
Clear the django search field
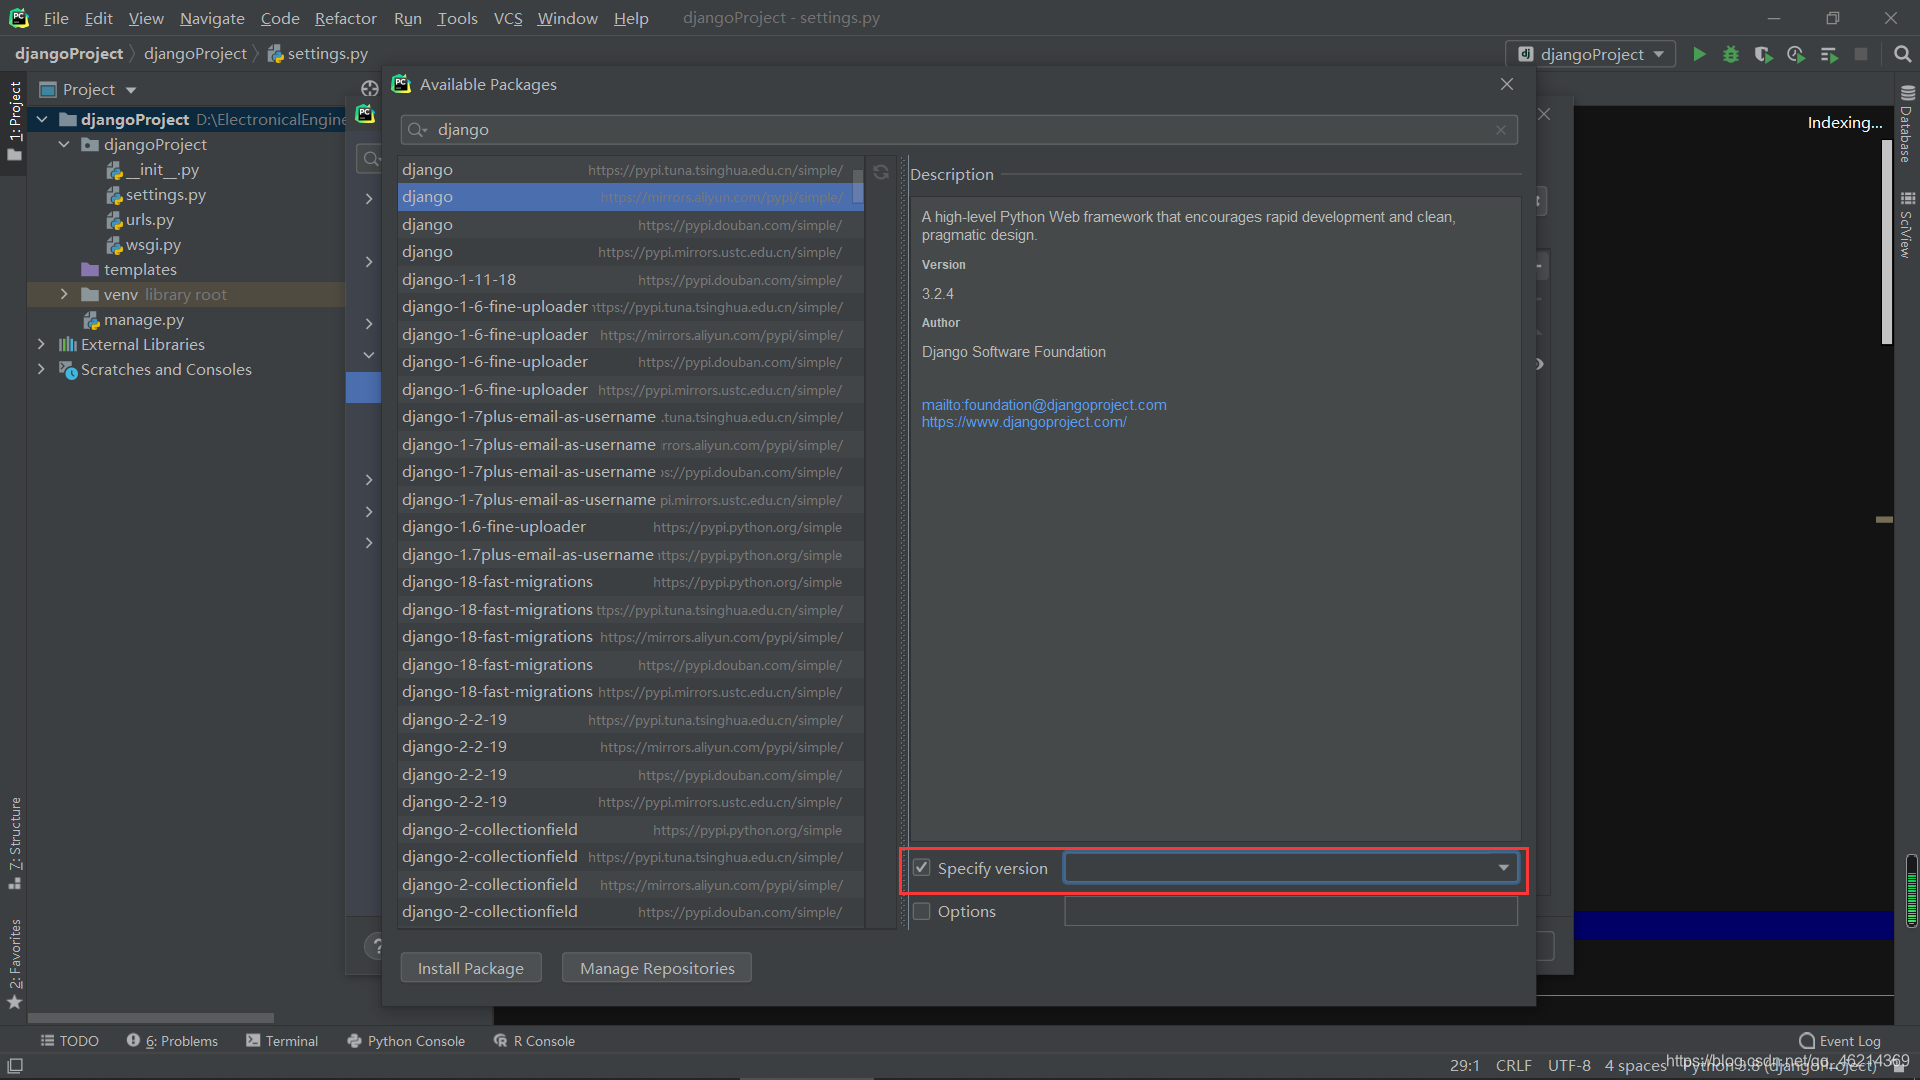click(1500, 130)
